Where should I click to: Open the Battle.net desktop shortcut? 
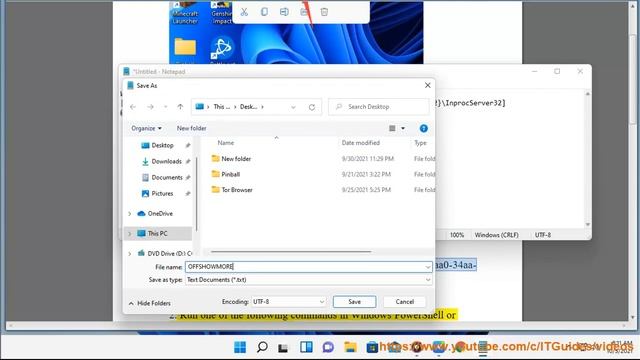click(221, 49)
